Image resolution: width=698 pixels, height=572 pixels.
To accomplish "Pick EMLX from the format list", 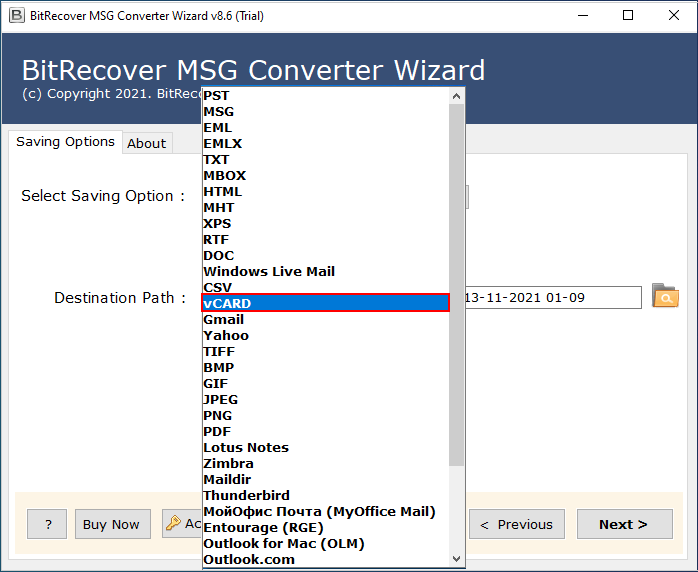I will coord(326,144).
